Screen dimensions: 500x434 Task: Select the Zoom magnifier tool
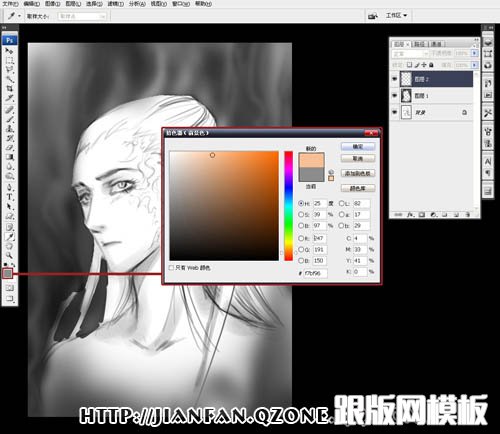pyautogui.click(x=9, y=255)
